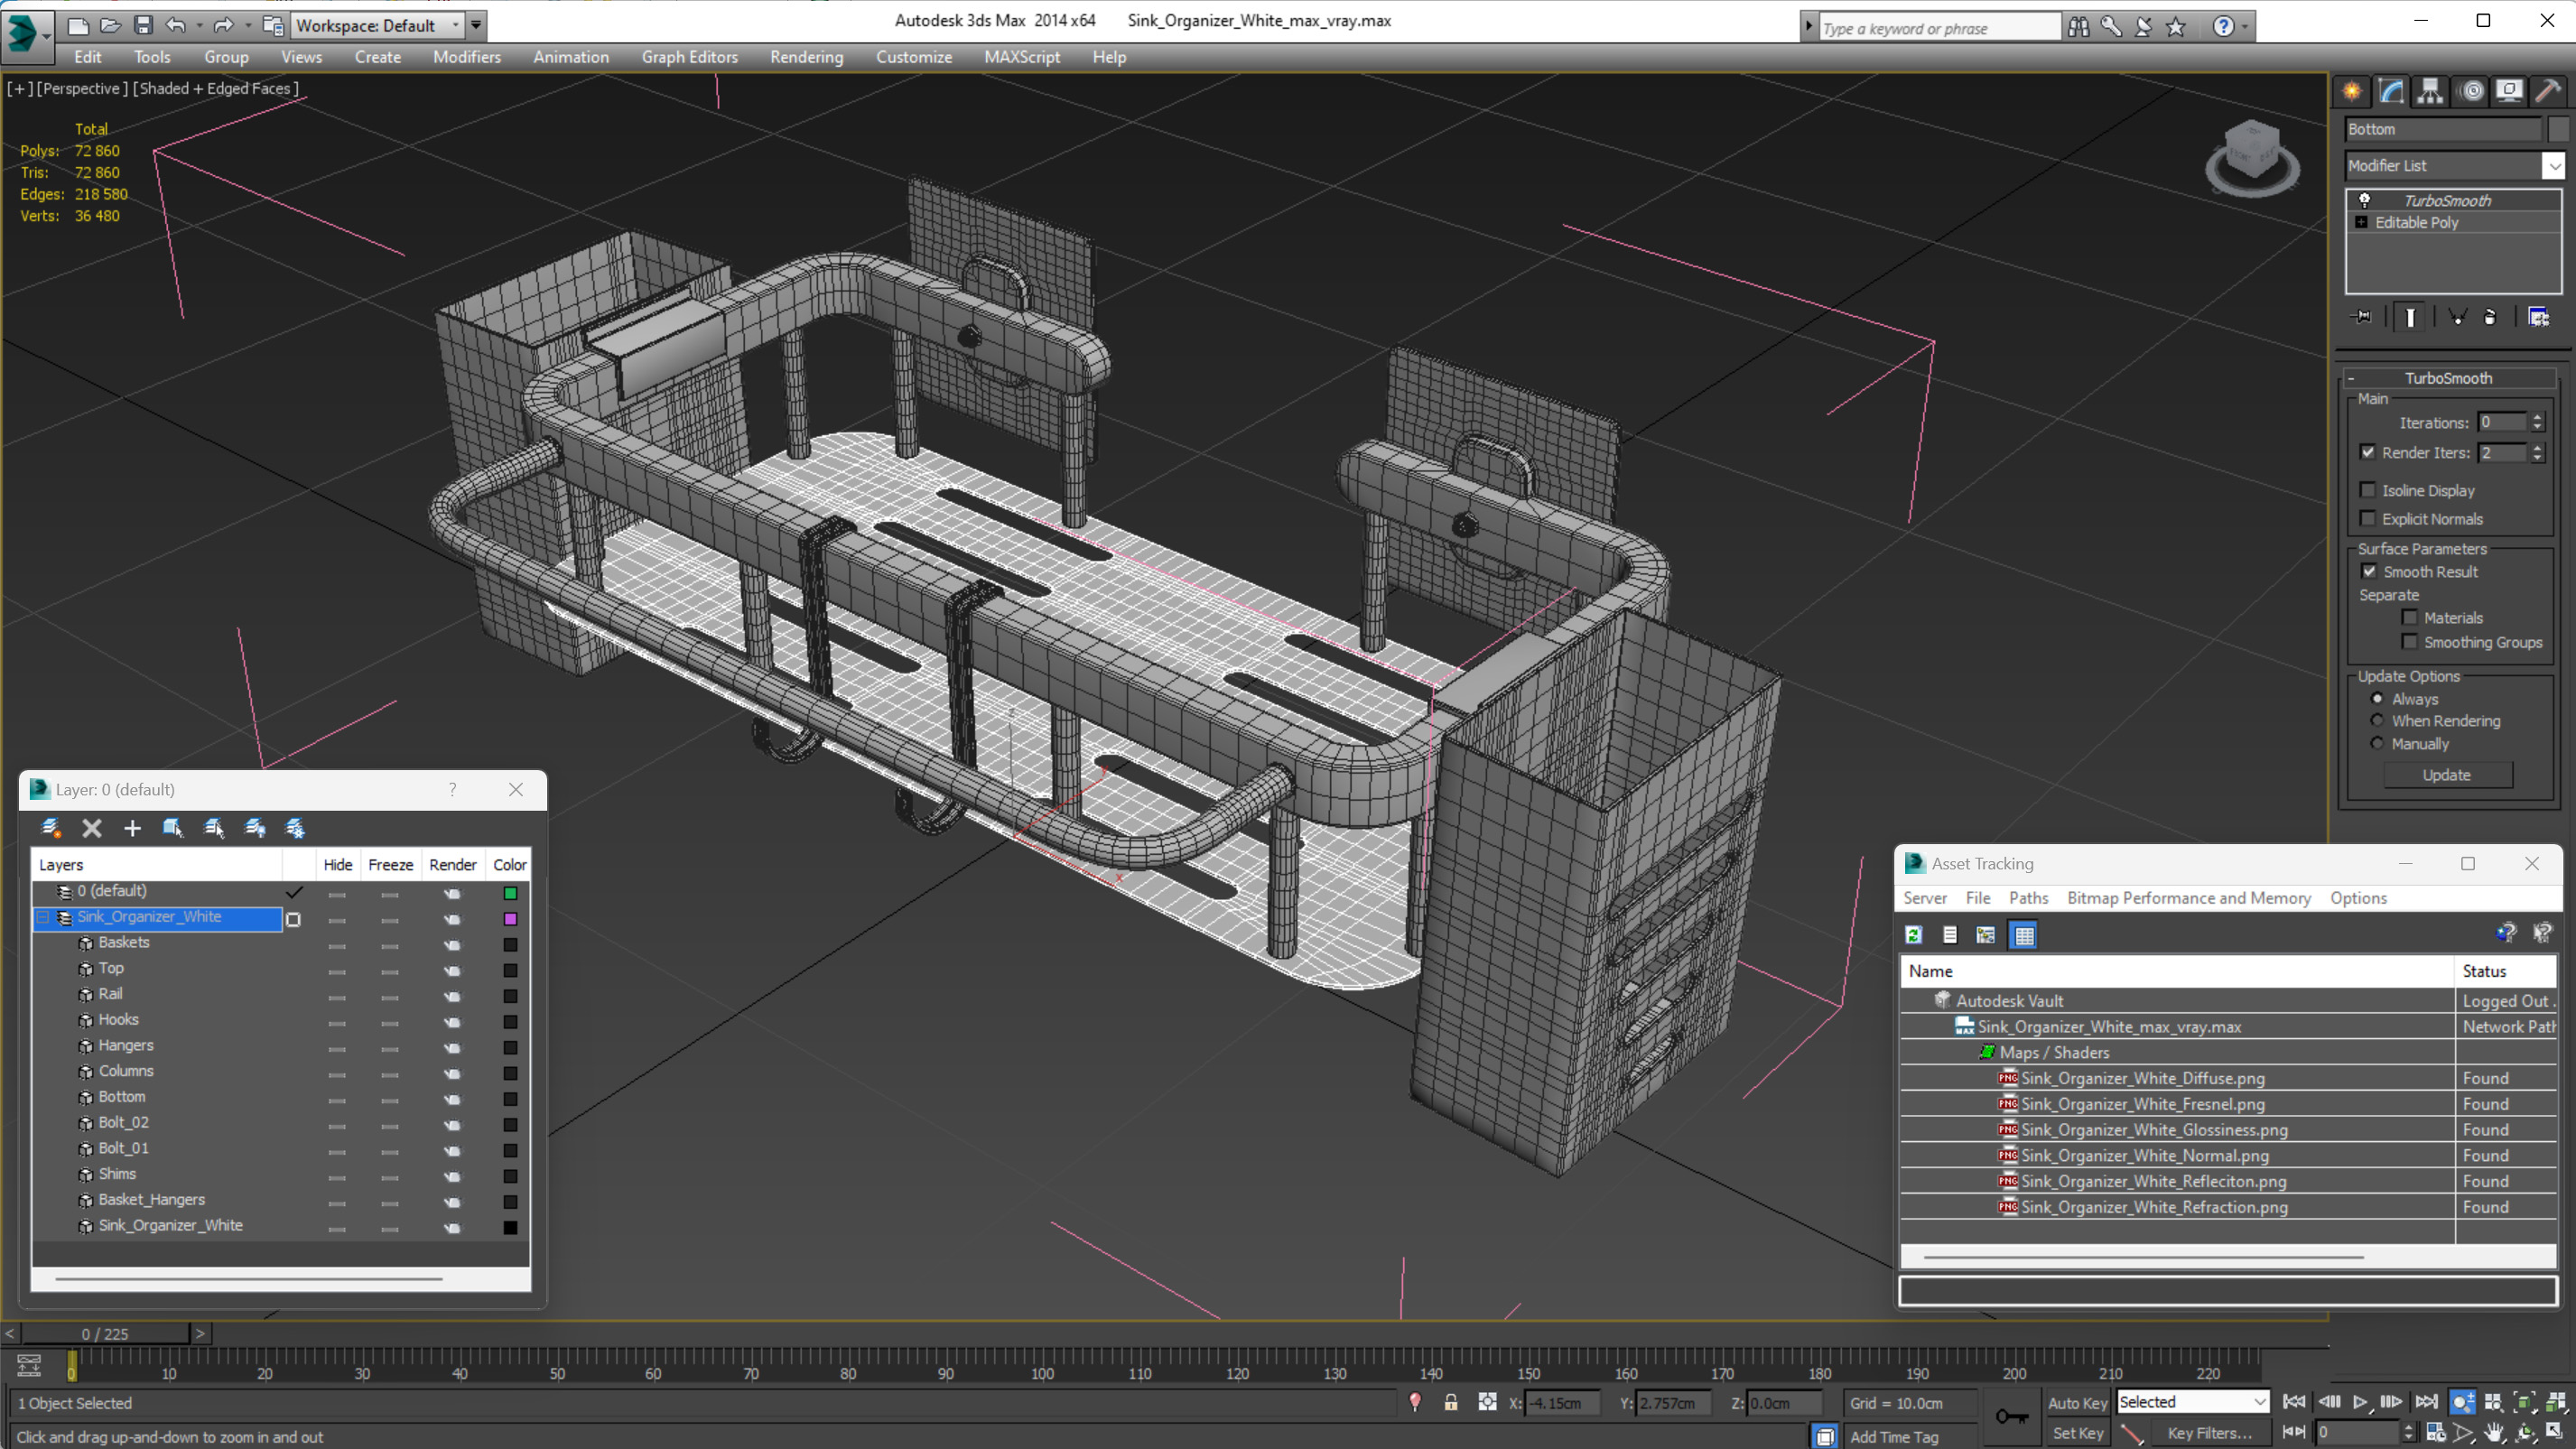Click the object name field 'Bottom'
This screenshot has width=2576, height=1449.
click(x=2442, y=129)
